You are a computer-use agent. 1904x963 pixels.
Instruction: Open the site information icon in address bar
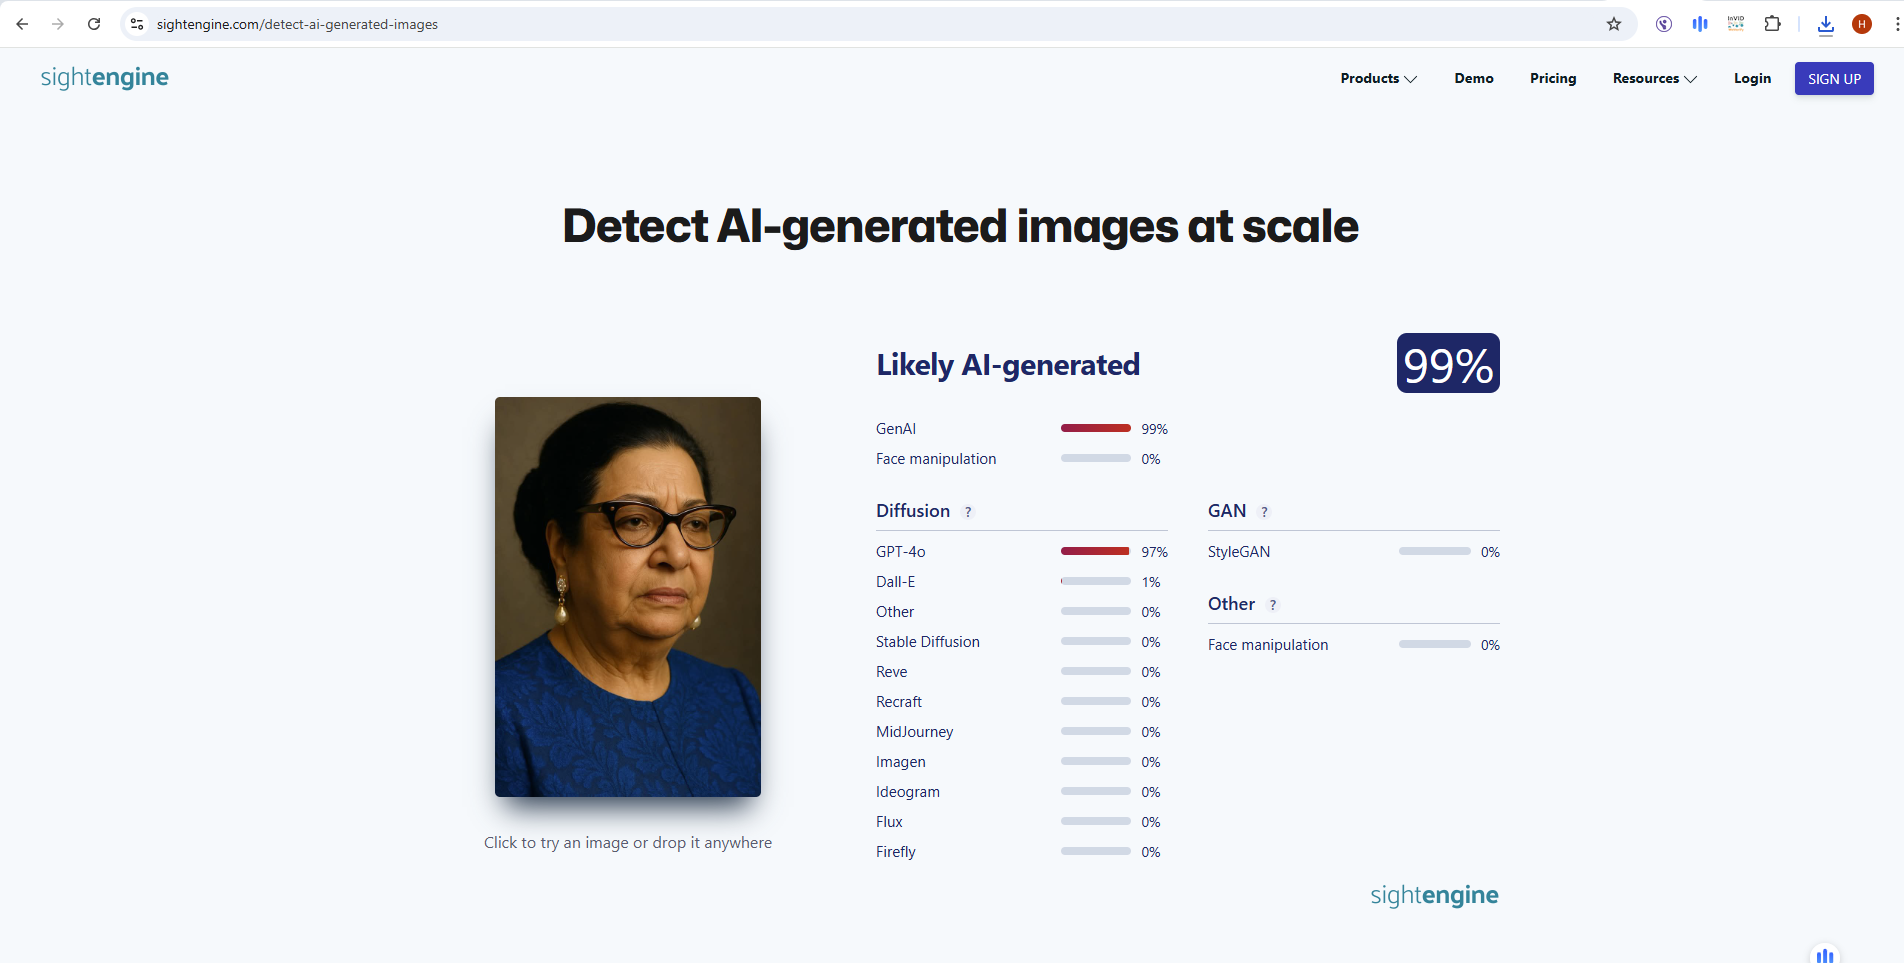click(x=135, y=23)
